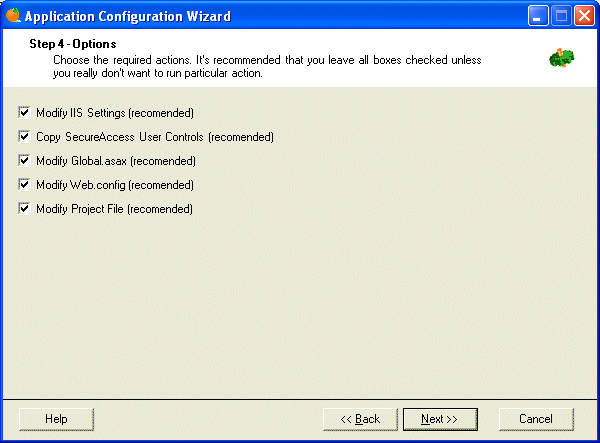Disable Modify Project File checkbox
Image resolution: width=600 pixels, height=443 pixels.
click(24, 209)
